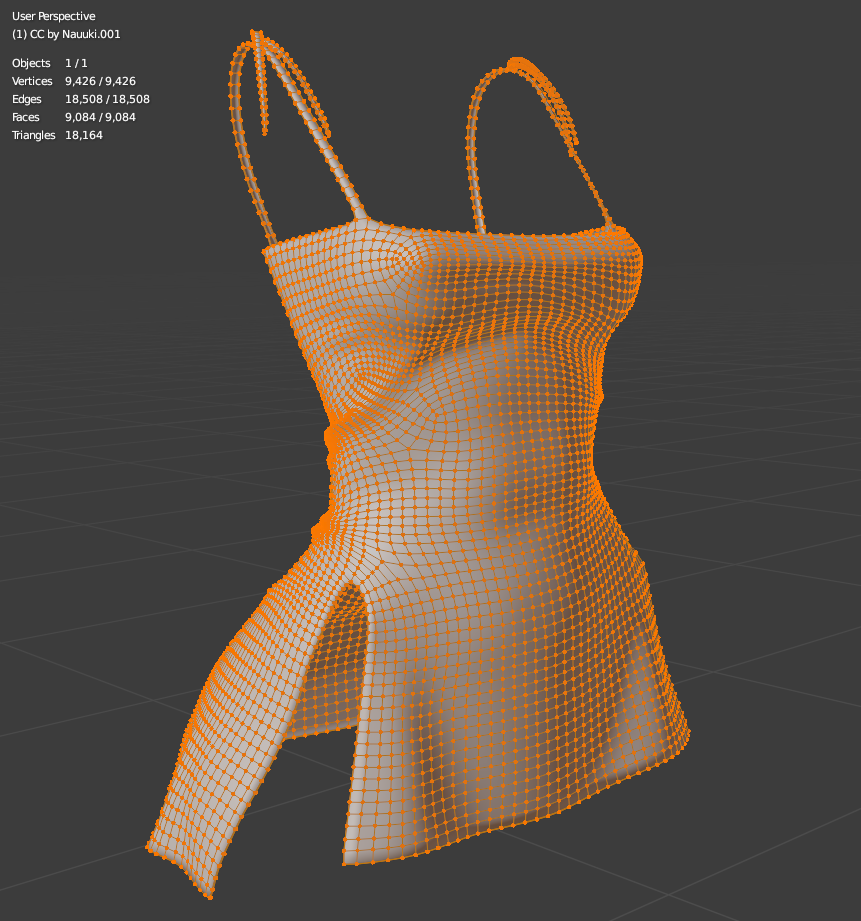Click the Vertices 9,426 / 9,426 statistic
The width and height of the screenshot is (861, 921).
point(73,81)
